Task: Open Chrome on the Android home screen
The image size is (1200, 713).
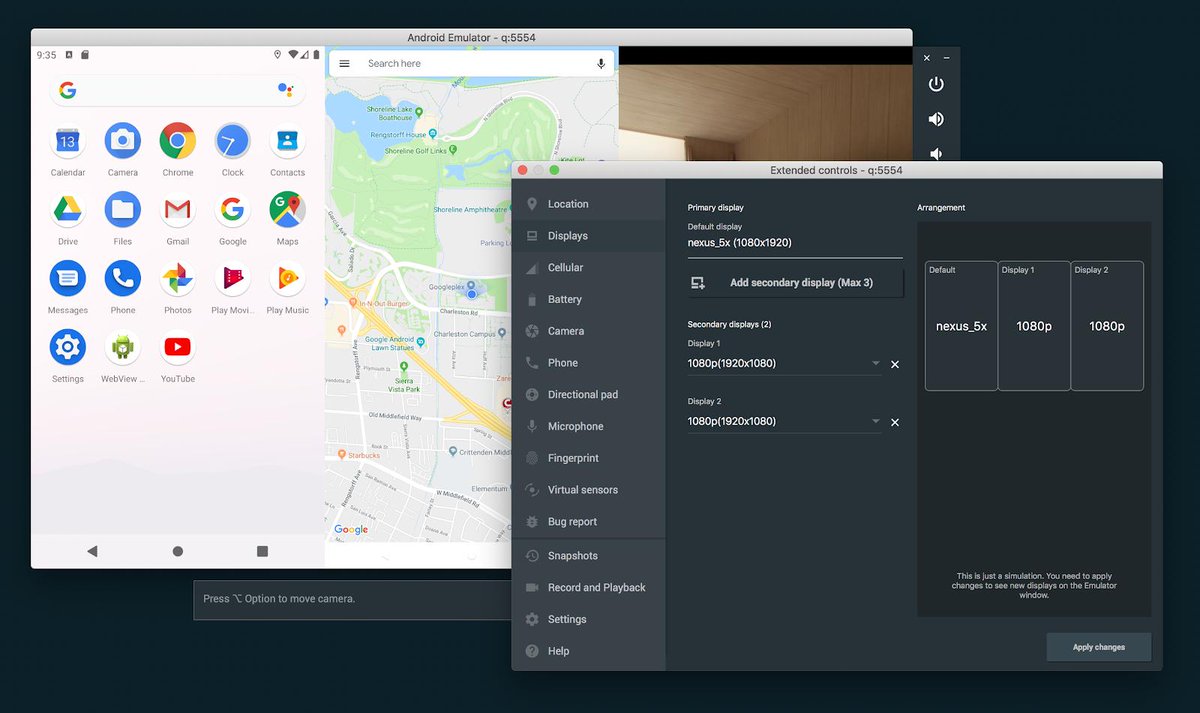Action: [x=177, y=141]
